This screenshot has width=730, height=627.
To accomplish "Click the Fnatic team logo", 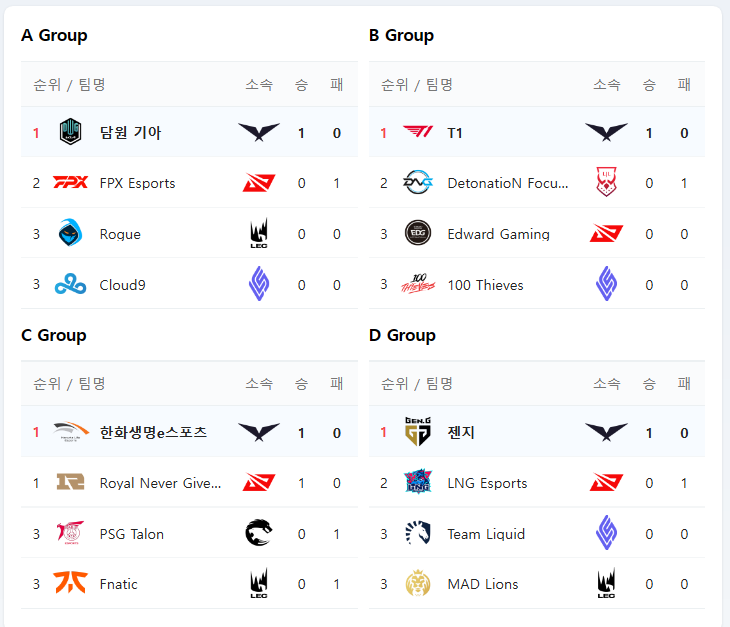I will click(70, 584).
